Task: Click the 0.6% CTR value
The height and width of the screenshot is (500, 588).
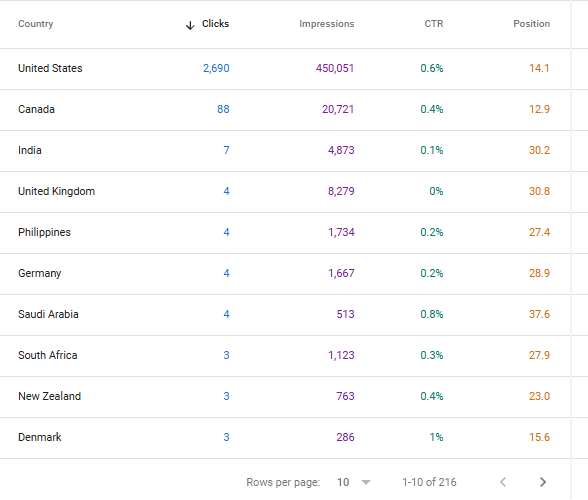Action: (x=432, y=68)
